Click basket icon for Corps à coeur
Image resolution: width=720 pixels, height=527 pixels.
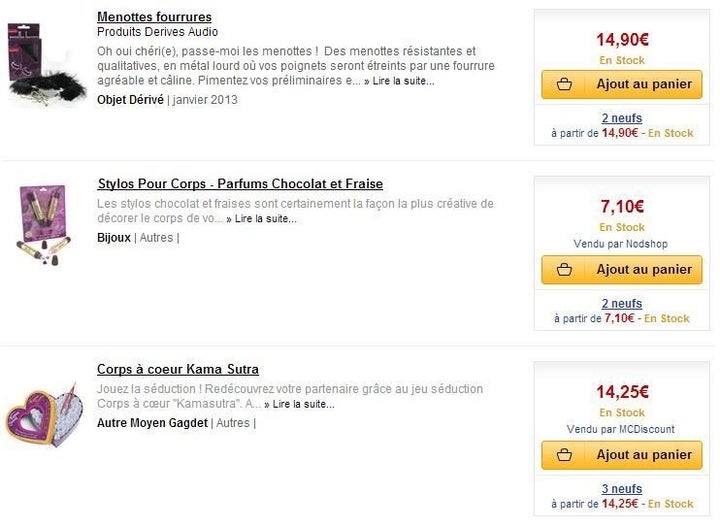pos(564,455)
